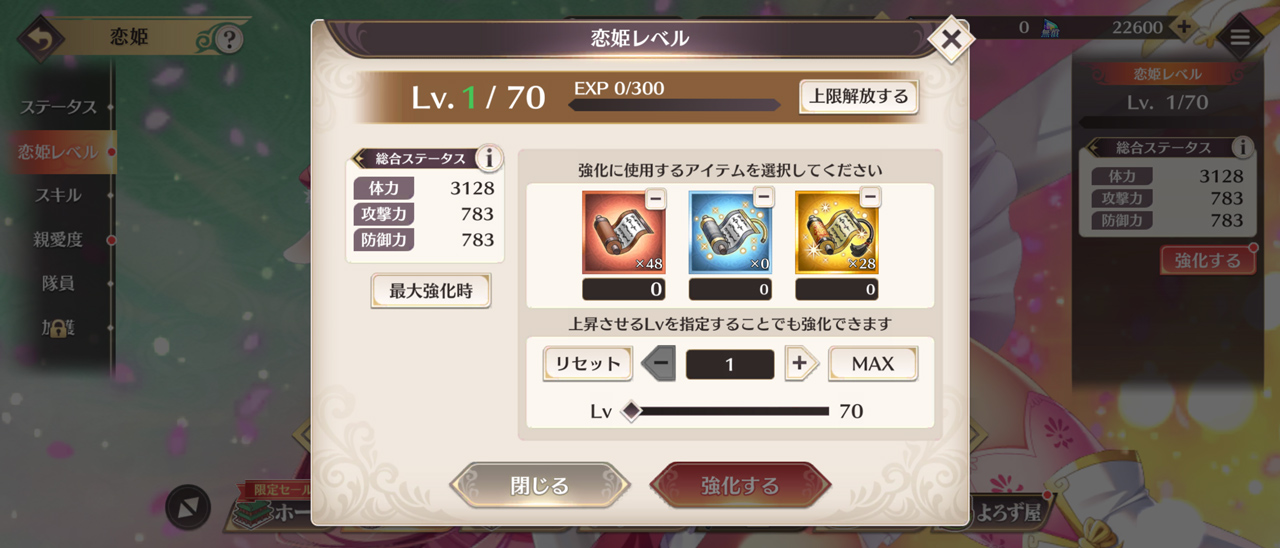Click the level slider handle
This screenshot has height=548, width=1280.
[631, 411]
